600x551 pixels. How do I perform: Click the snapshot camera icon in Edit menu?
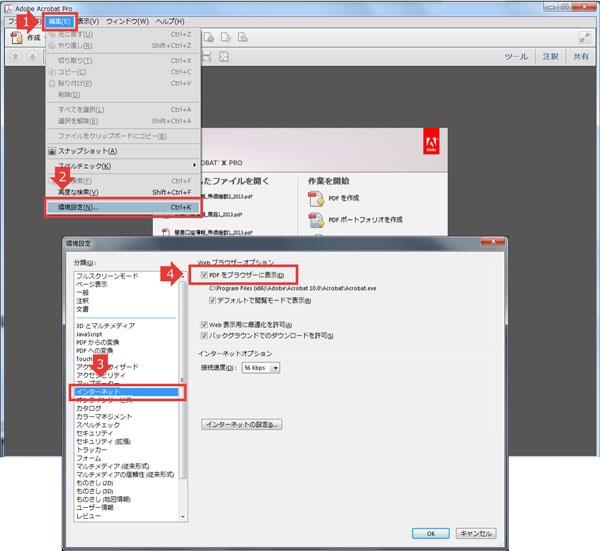point(52,151)
